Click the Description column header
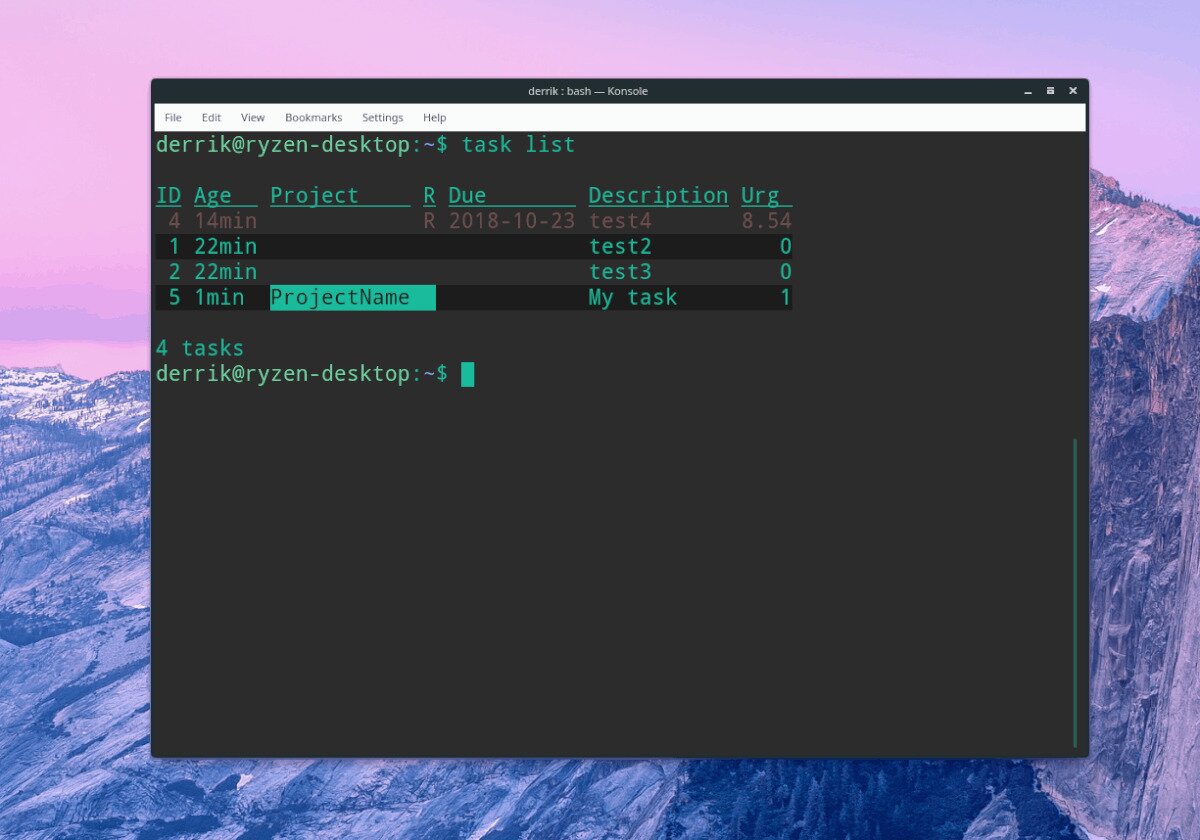The height and width of the screenshot is (840, 1200). tap(658, 196)
